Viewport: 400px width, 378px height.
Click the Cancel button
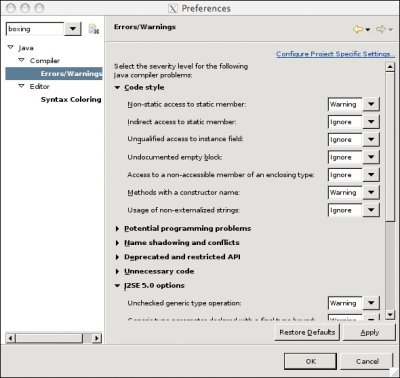(367, 361)
